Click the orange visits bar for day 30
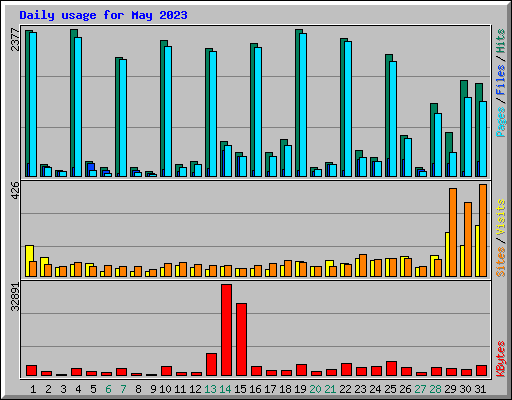This screenshot has height=400, width=512. 468,239
